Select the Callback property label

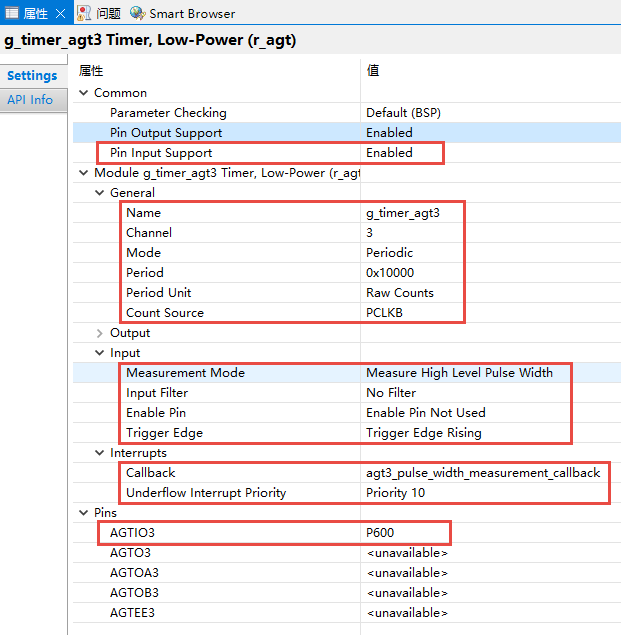click(151, 473)
